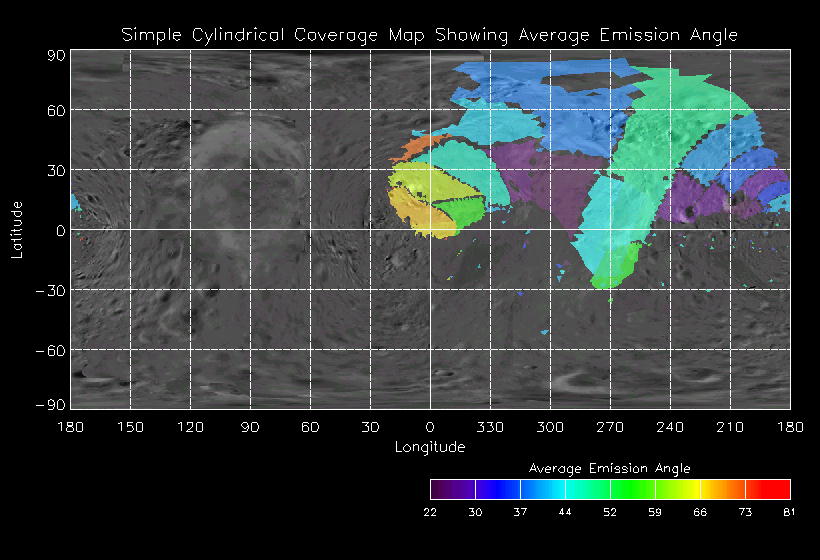Click the -30 tick label on latitude axis
The image size is (820, 560).
click(53, 290)
